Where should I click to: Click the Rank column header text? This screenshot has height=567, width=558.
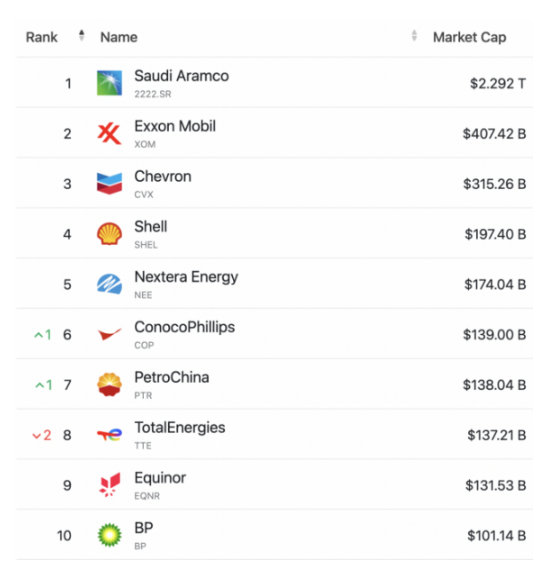42,37
